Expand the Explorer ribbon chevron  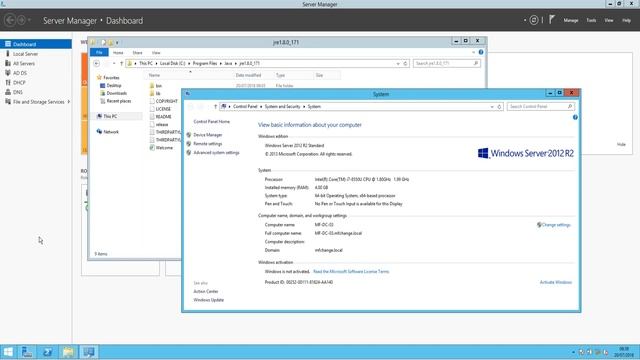pyautogui.click(x=473, y=52)
